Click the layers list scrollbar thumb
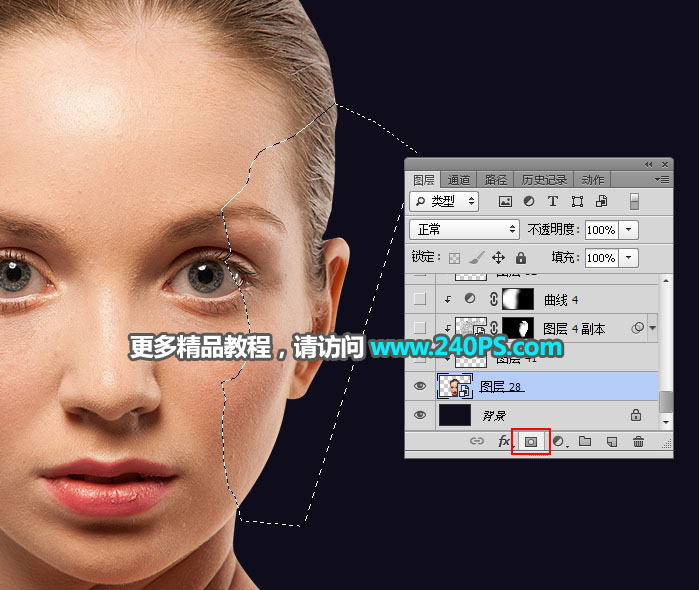This screenshot has width=699, height=590. coord(666,401)
